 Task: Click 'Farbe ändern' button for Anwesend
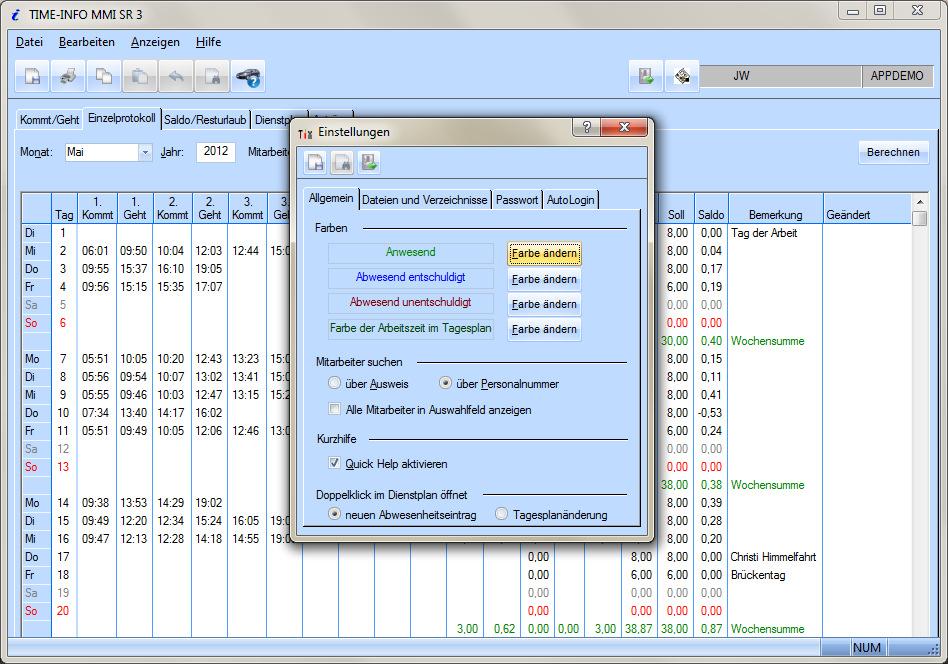pyautogui.click(x=544, y=253)
